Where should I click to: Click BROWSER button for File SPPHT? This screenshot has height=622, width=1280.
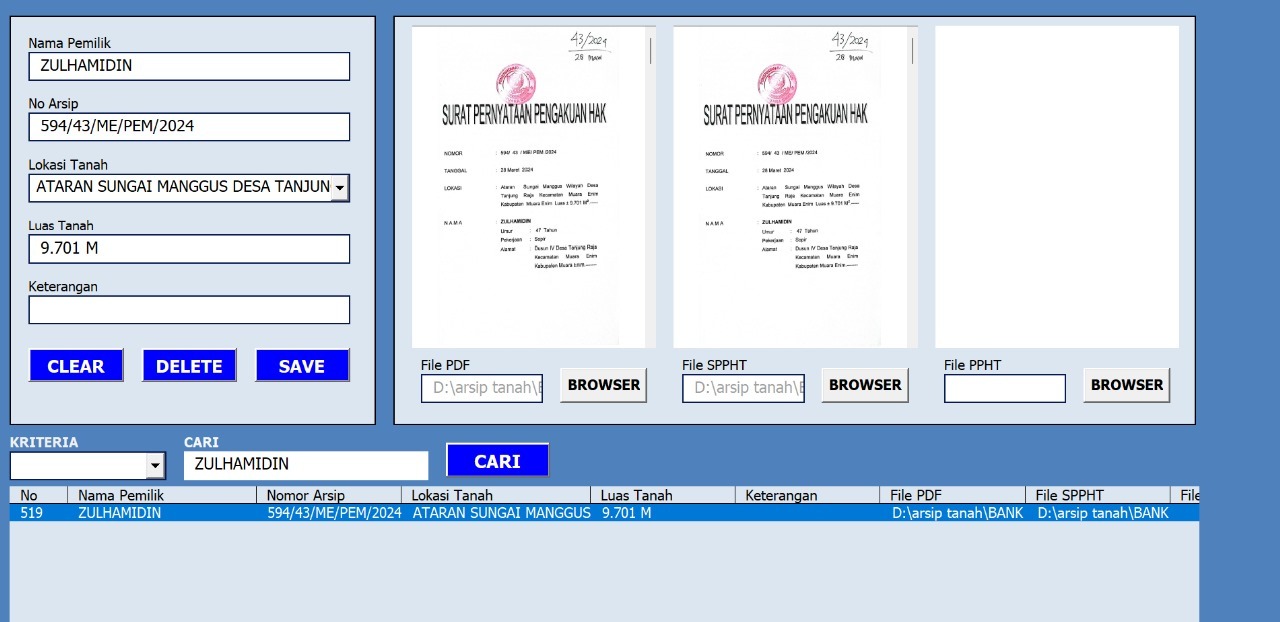pos(865,385)
